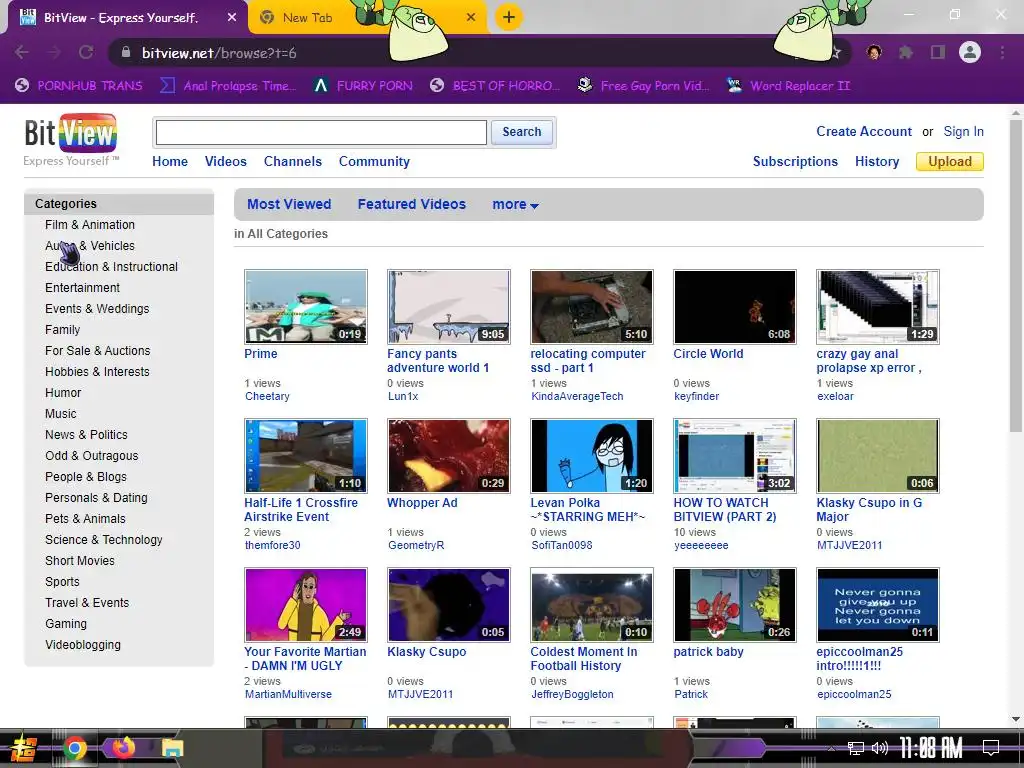Reload the page with the refresh icon
The width and height of the screenshot is (1024, 768).
tap(86, 52)
